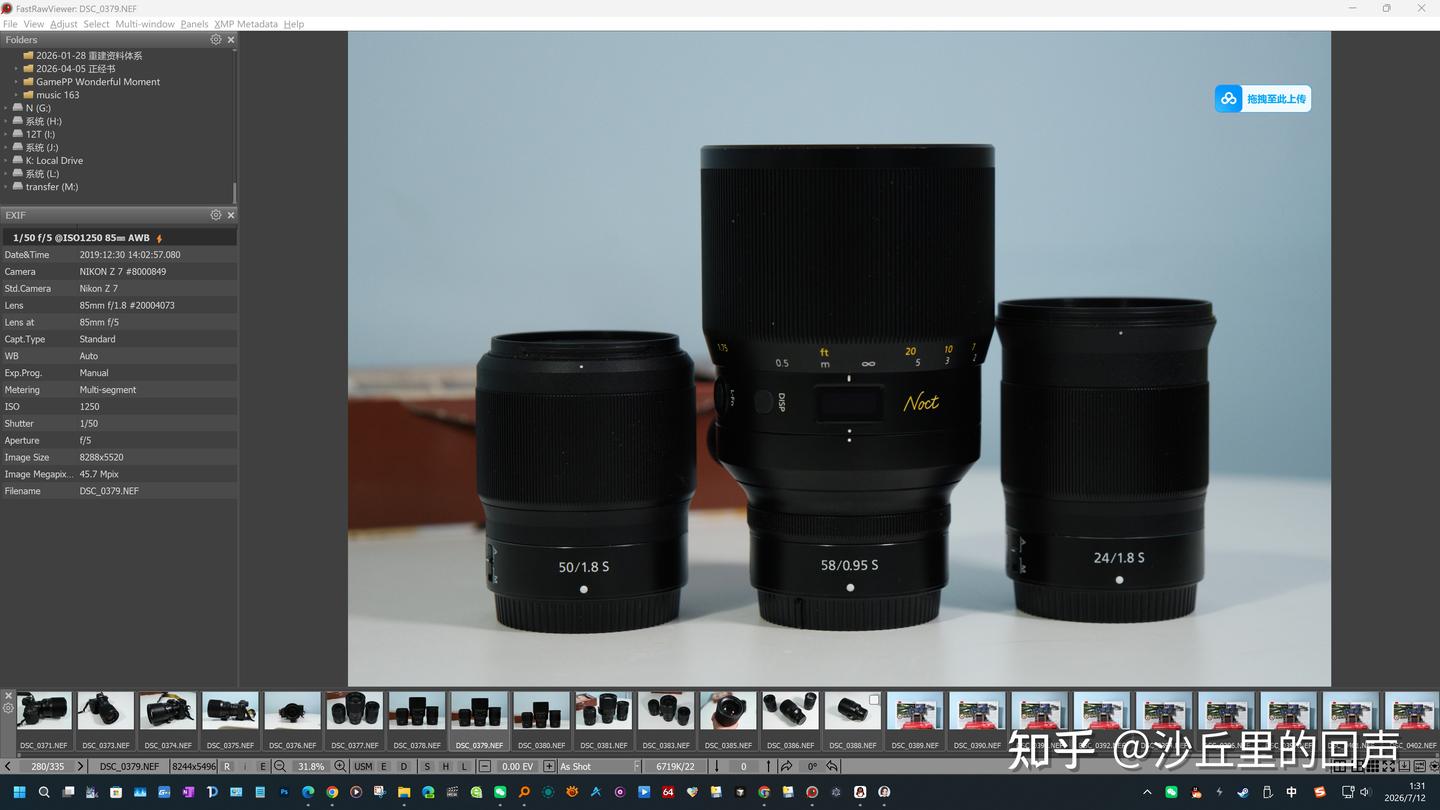Increase exposure with the plus box
1440x810 pixels.
click(549, 766)
